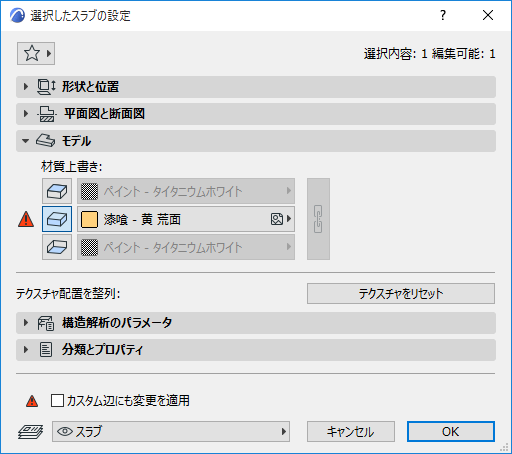Screen dimensions: 512x454
Task: Close the slab settings dialog
Action: [x=488, y=15]
